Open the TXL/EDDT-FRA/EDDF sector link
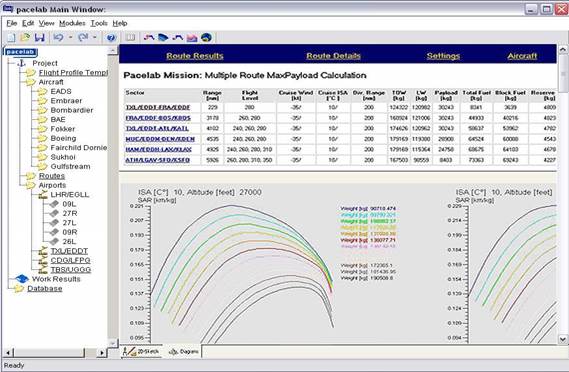Screen dimensions: 569x372 [x=158, y=107]
